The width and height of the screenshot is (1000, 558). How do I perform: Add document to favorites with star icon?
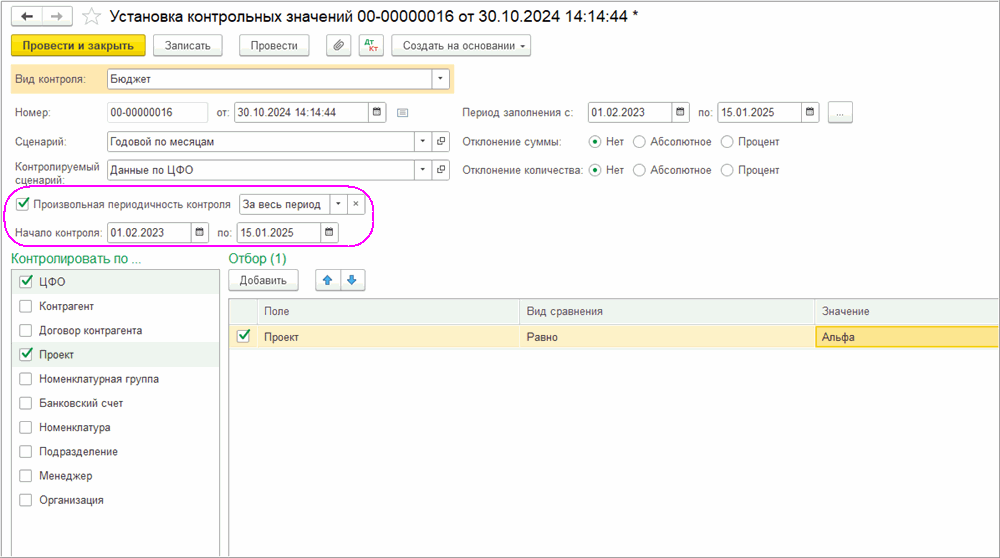coord(91,17)
